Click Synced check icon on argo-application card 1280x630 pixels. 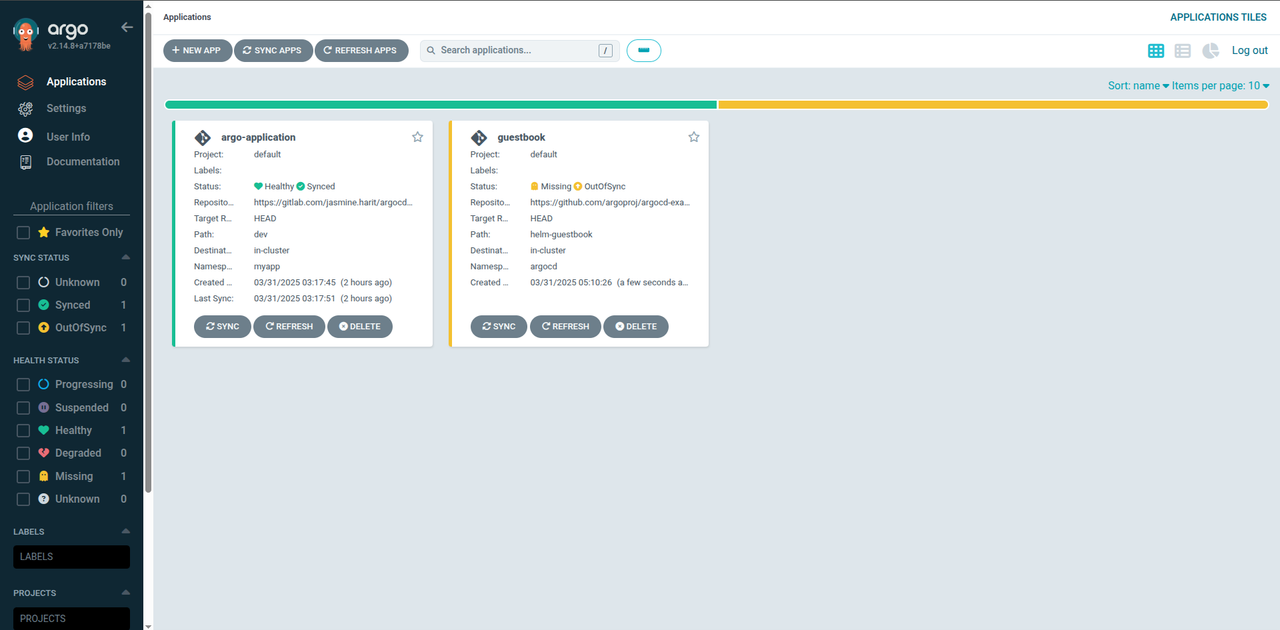pyautogui.click(x=300, y=186)
